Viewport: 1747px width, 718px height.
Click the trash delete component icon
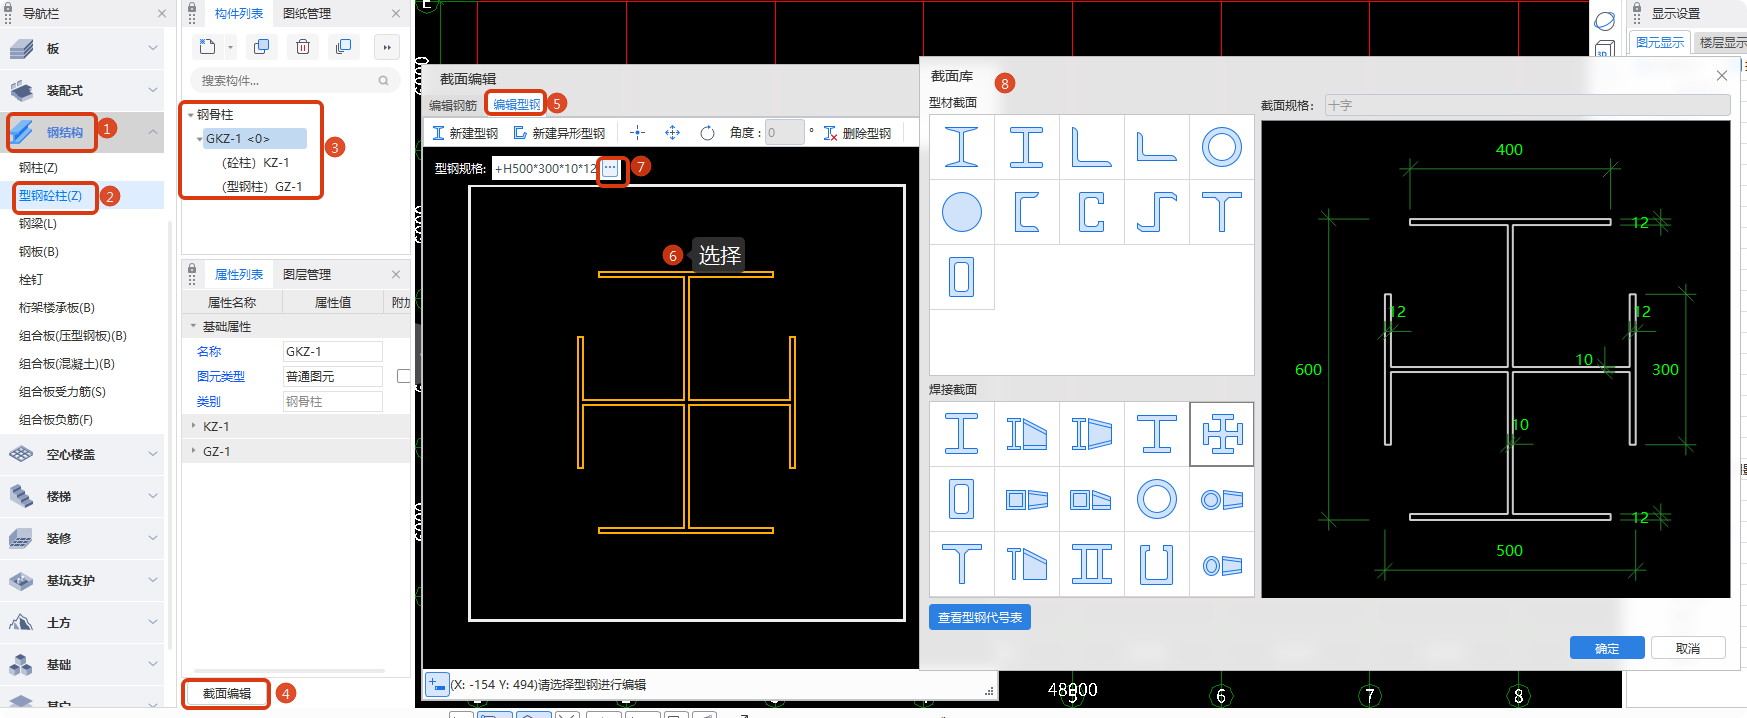click(303, 47)
